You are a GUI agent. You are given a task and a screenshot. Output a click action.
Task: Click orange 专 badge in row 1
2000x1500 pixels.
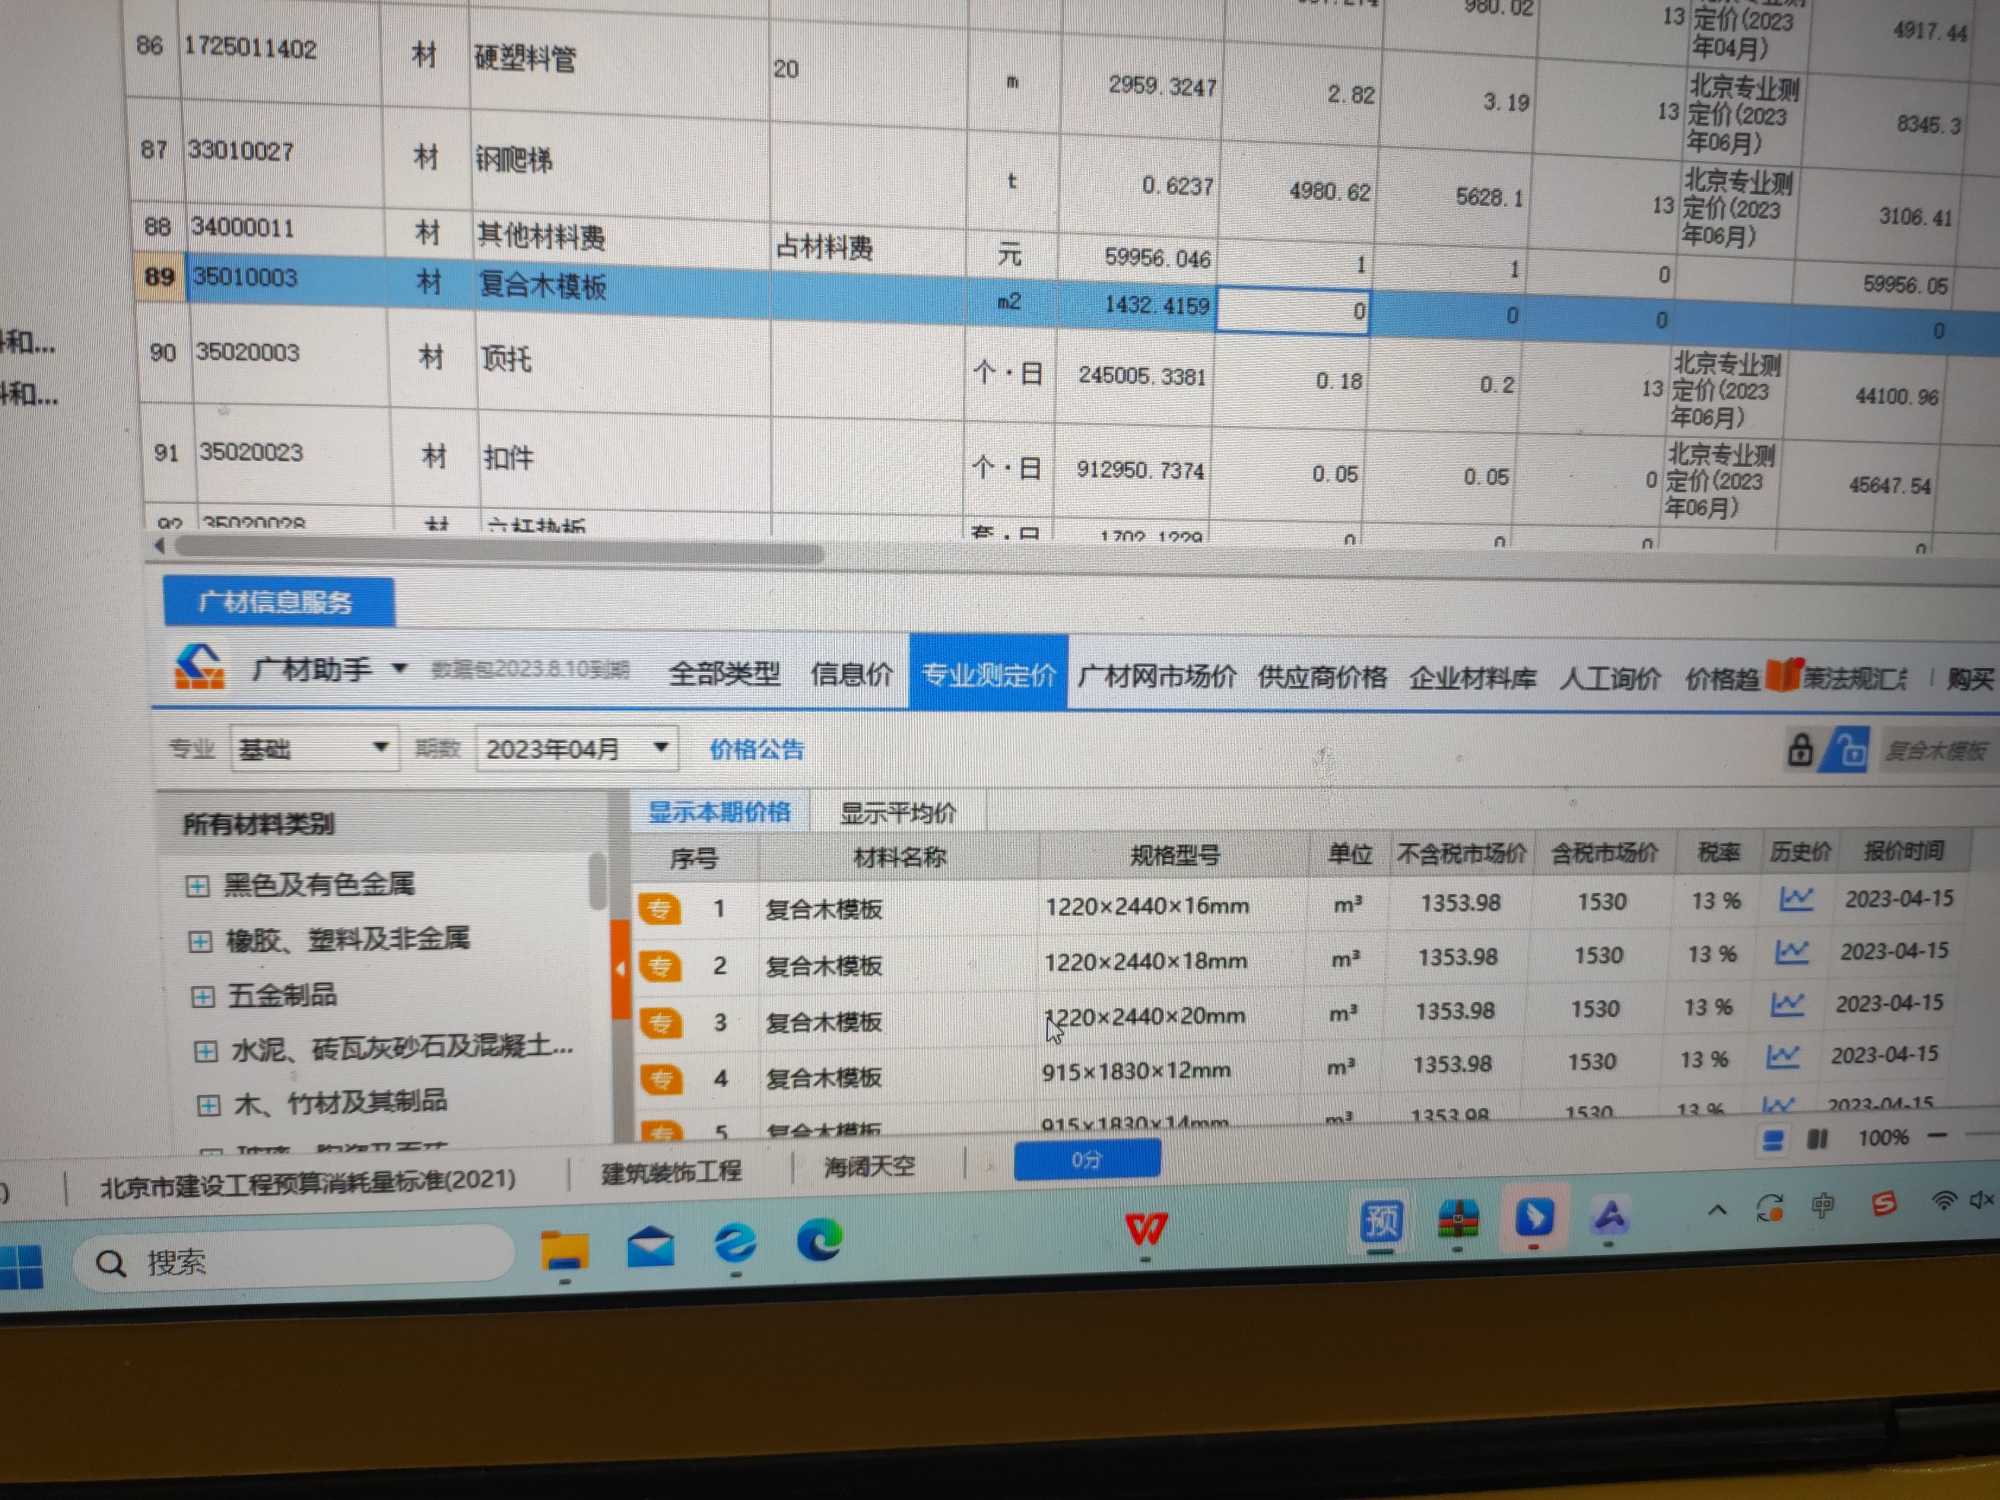(659, 908)
